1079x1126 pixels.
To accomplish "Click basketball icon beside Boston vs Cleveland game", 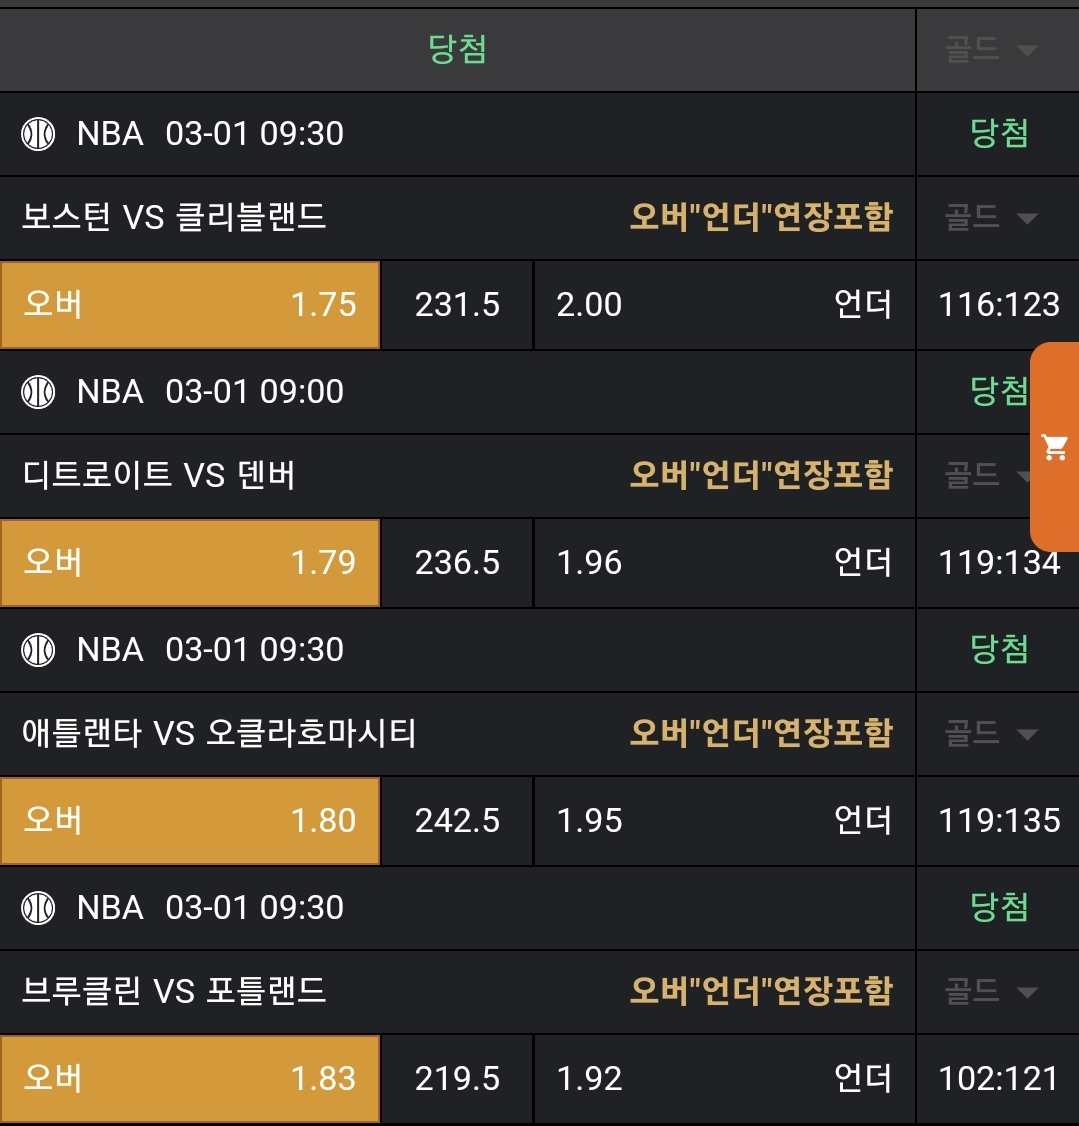I will click(x=39, y=134).
